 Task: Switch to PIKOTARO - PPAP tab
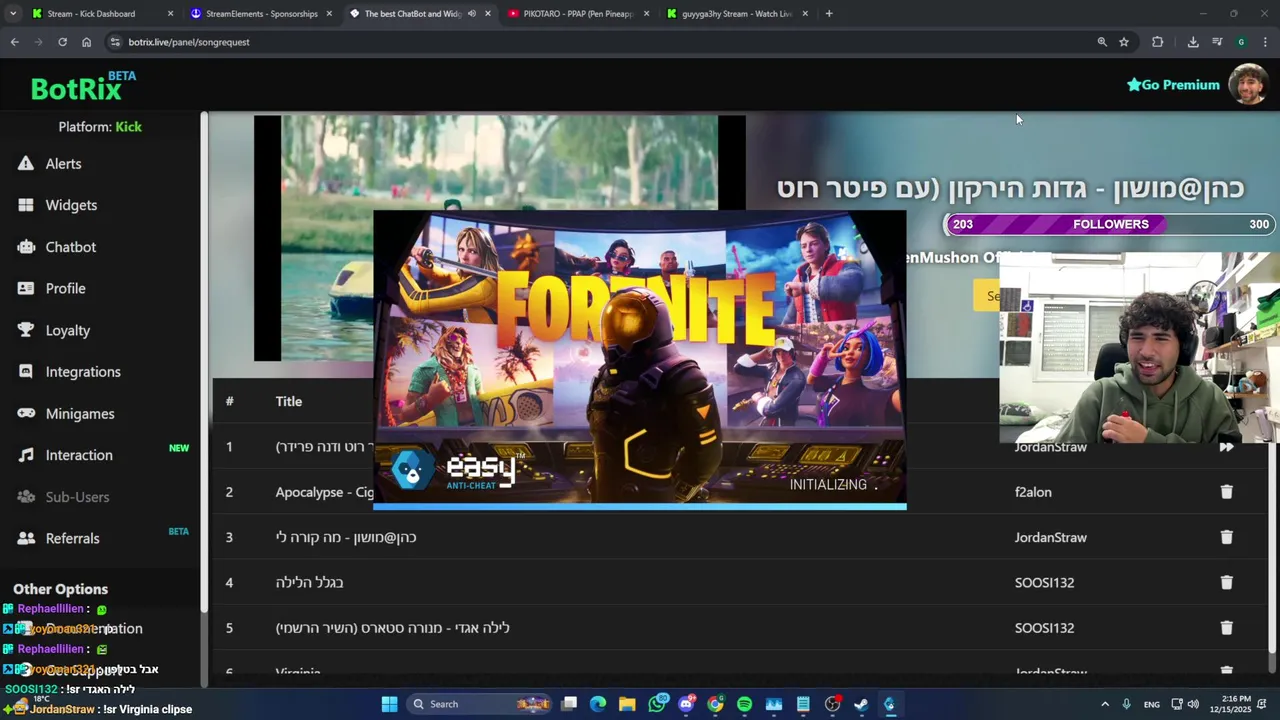tap(578, 14)
